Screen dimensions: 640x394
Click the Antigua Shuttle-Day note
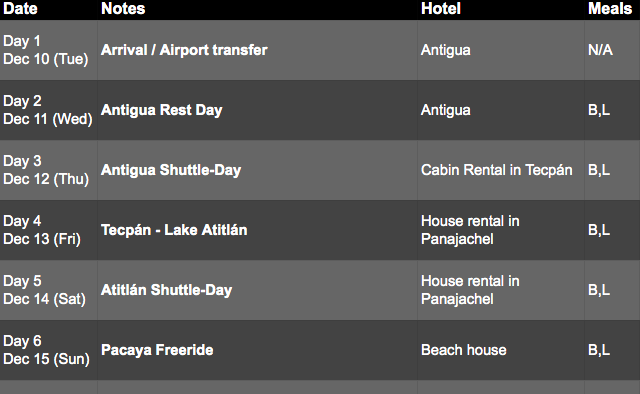pyautogui.click(x=171, y=170)
